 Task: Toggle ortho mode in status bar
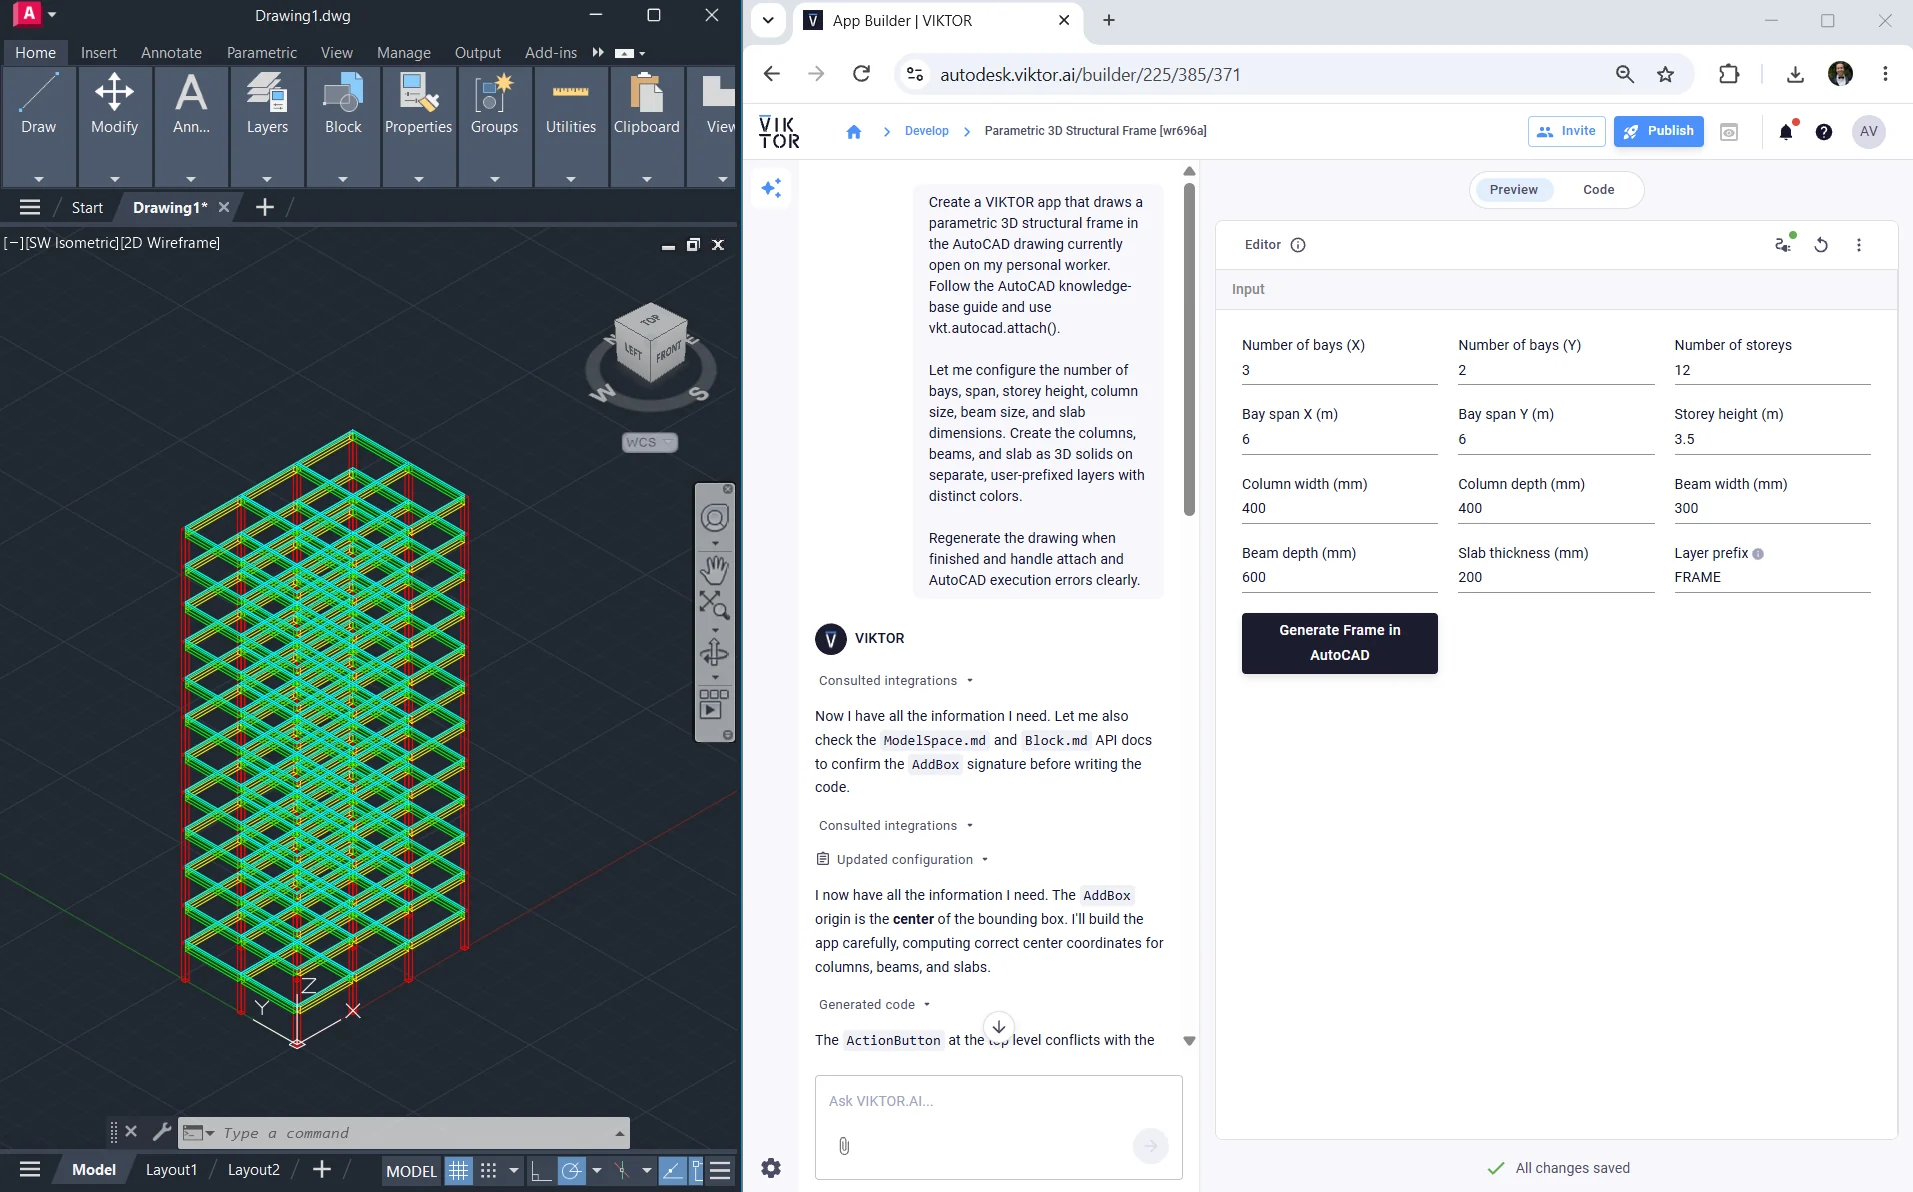coord(541,1170)
